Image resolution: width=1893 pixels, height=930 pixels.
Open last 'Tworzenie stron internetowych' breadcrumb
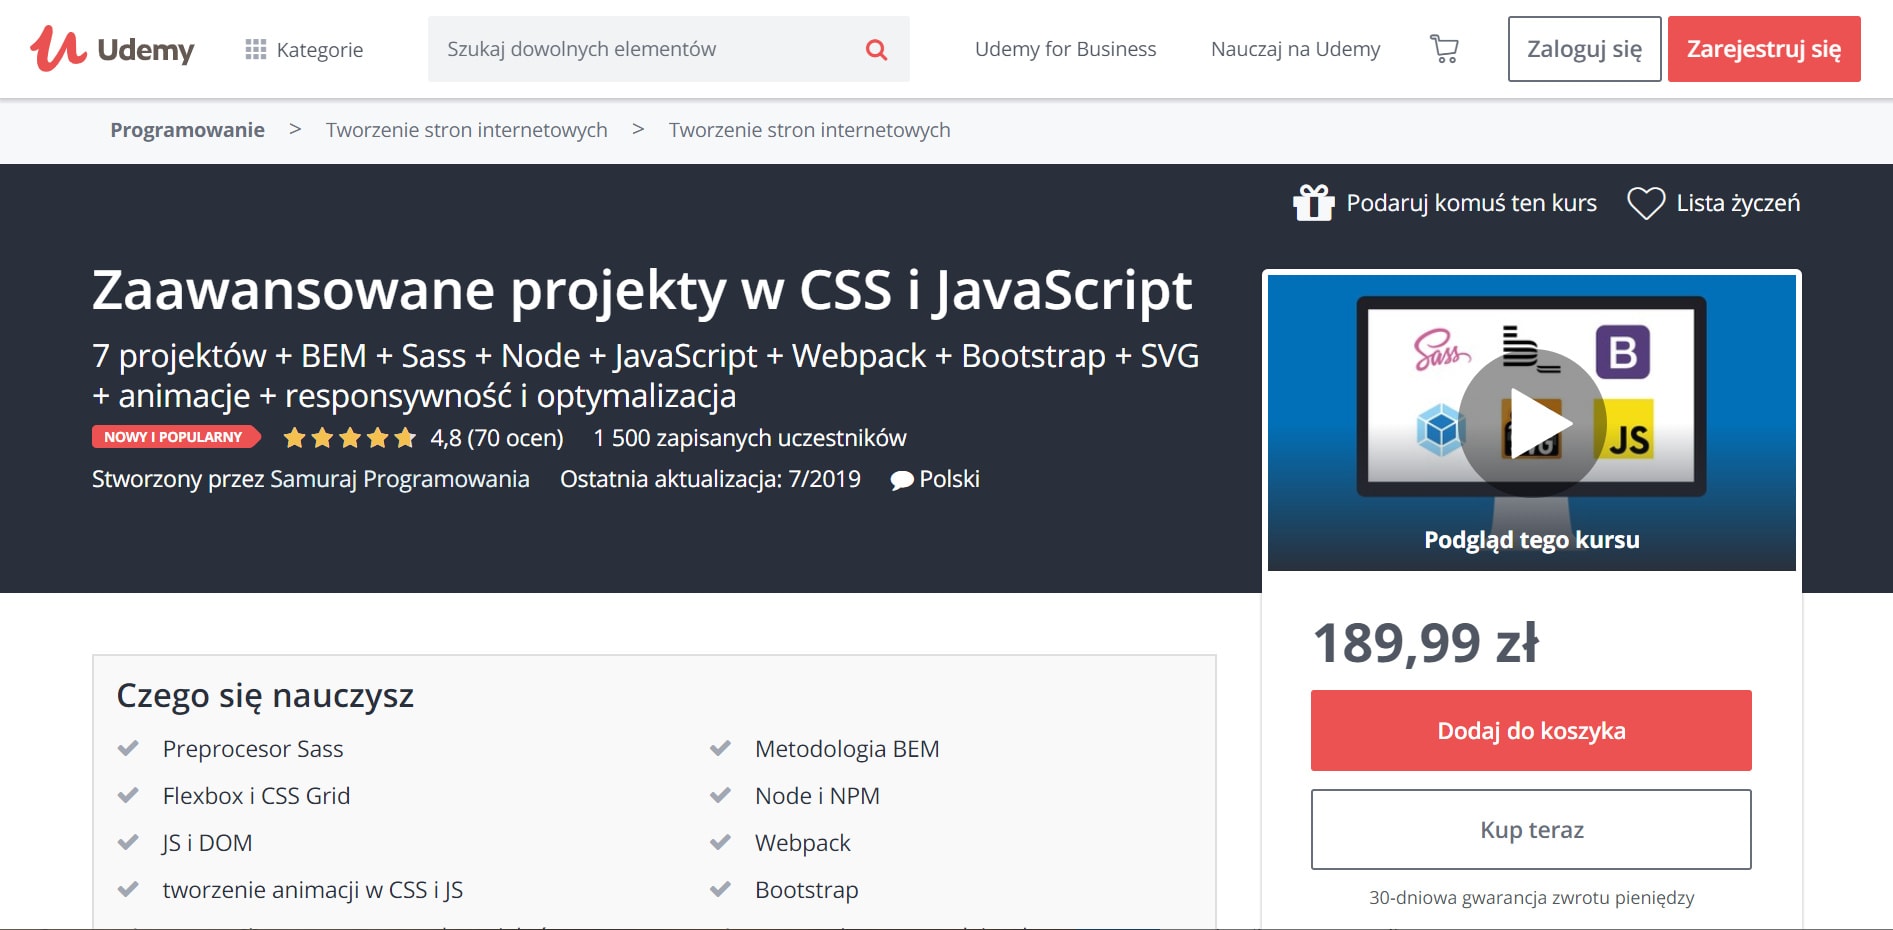(x=809, y=130)
